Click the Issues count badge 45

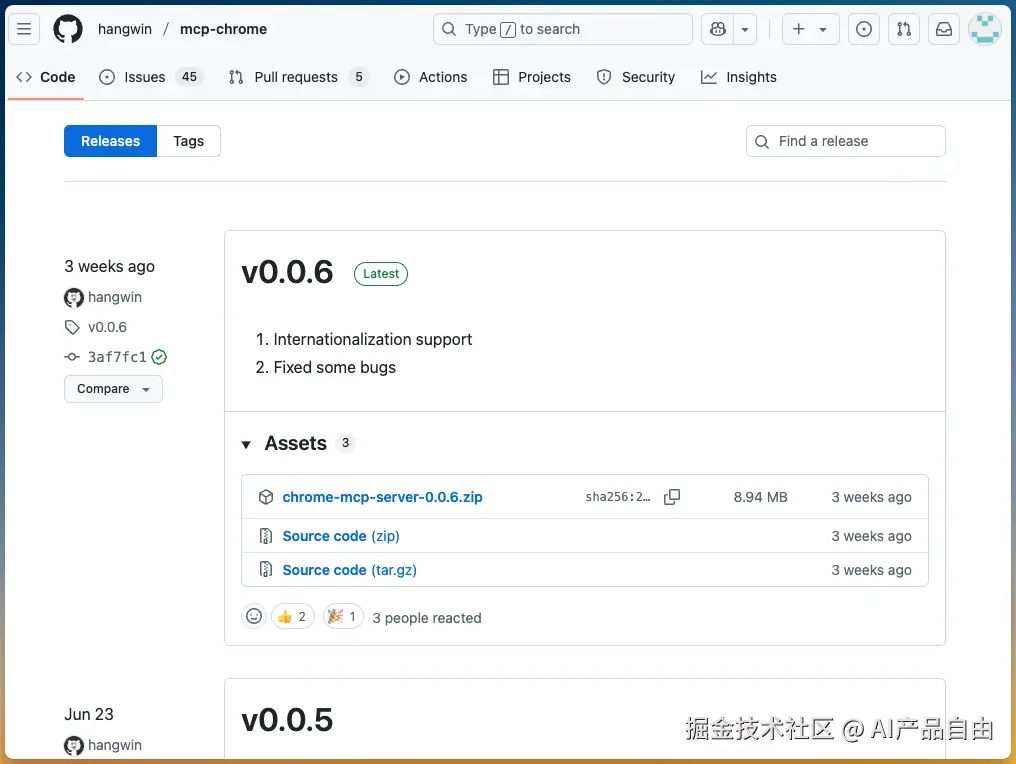tap(189, 77)
